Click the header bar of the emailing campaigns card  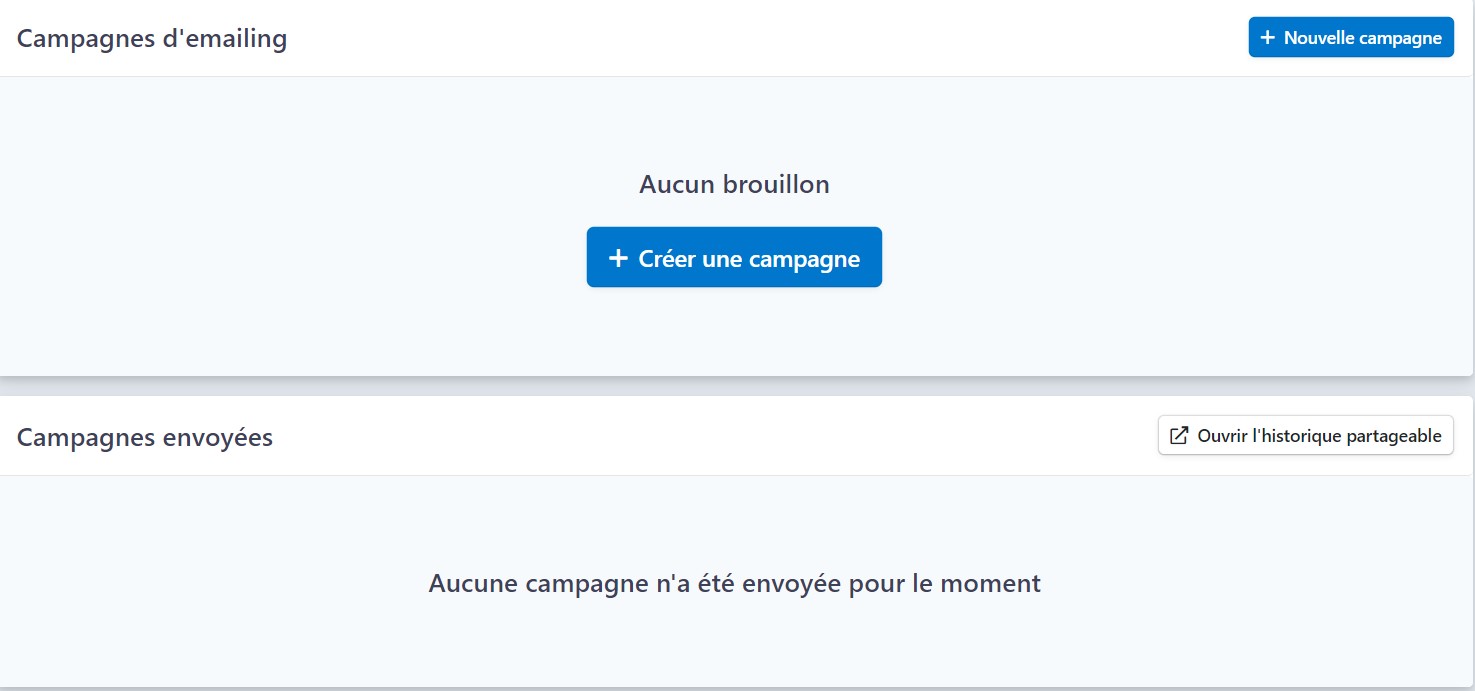tap(700, 38)
